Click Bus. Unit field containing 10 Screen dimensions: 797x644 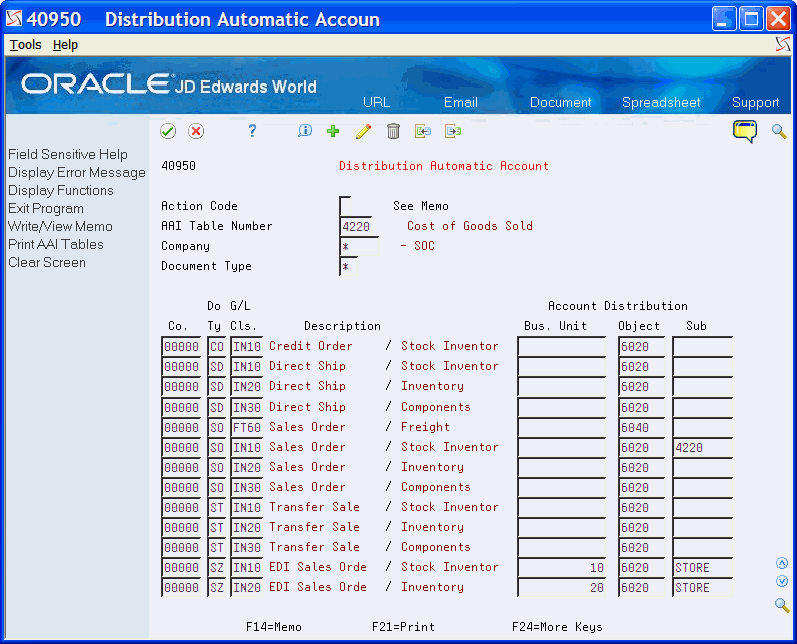pos(562,567)
